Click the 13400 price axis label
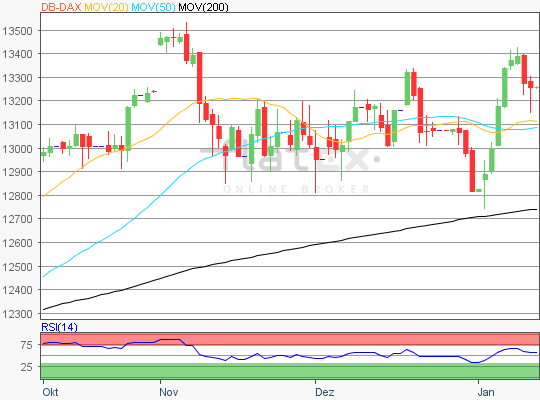The width and height of the screenshot is (540, 400). coord(18,54)
